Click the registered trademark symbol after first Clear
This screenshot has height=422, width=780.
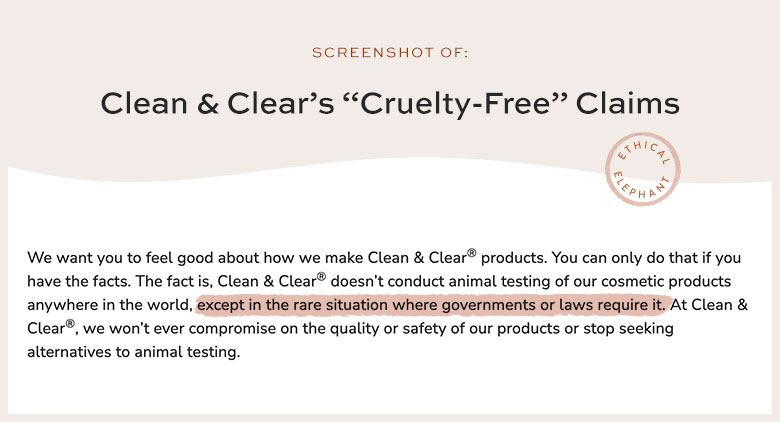[472, 253]
